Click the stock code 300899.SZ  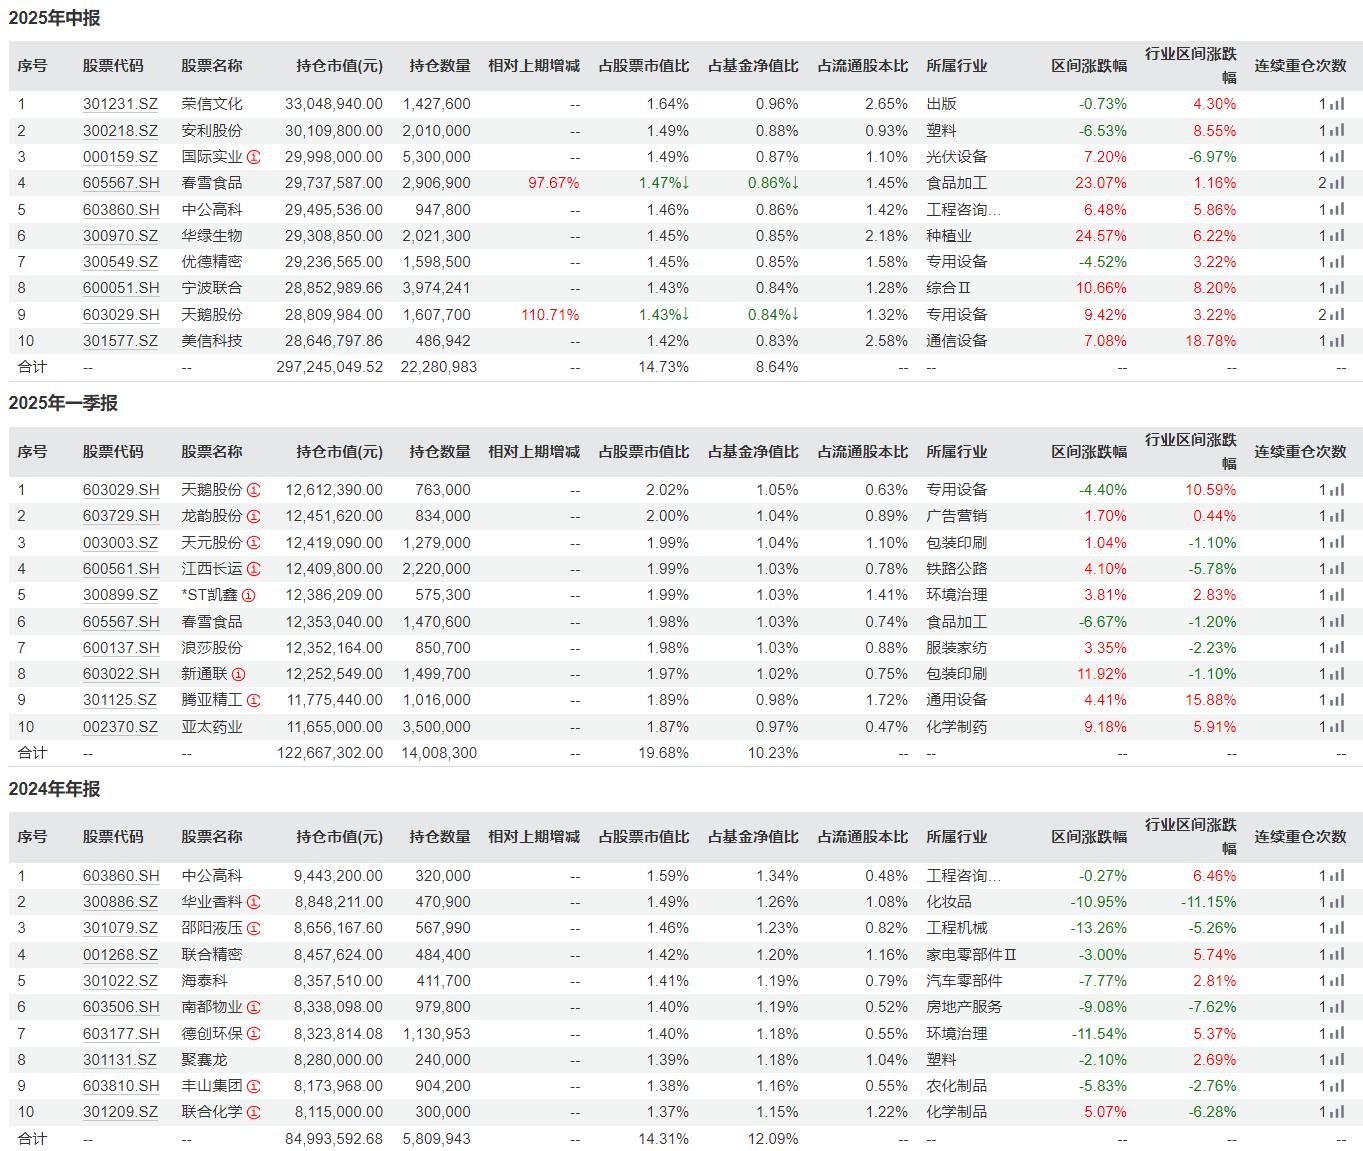point(120,595)
